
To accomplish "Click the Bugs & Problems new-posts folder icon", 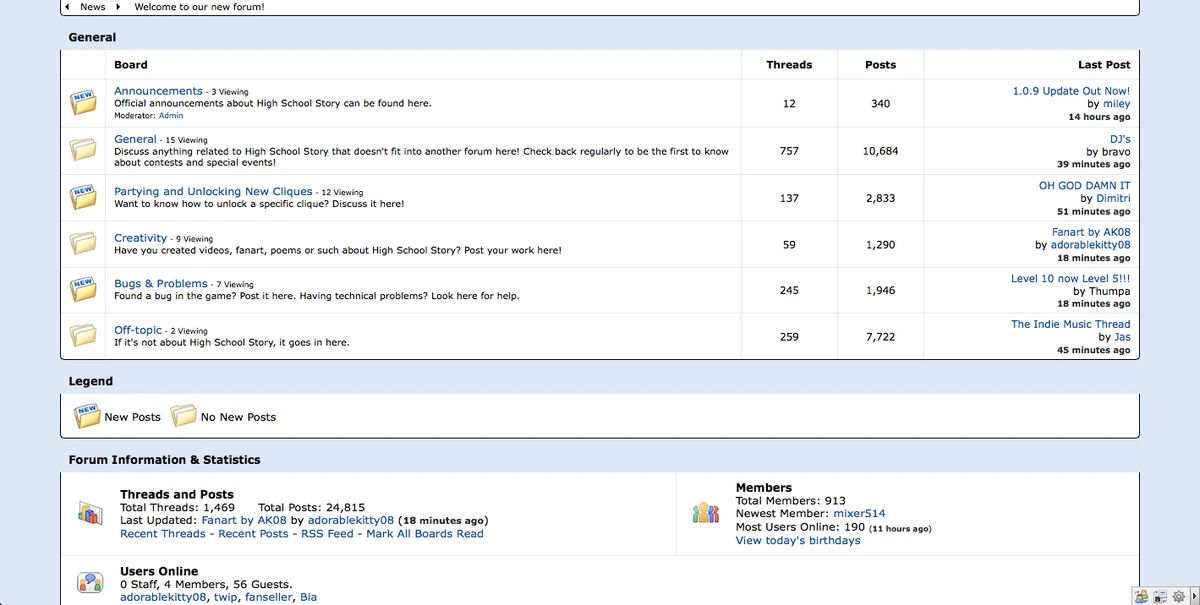I will click(x=83, y=290).
